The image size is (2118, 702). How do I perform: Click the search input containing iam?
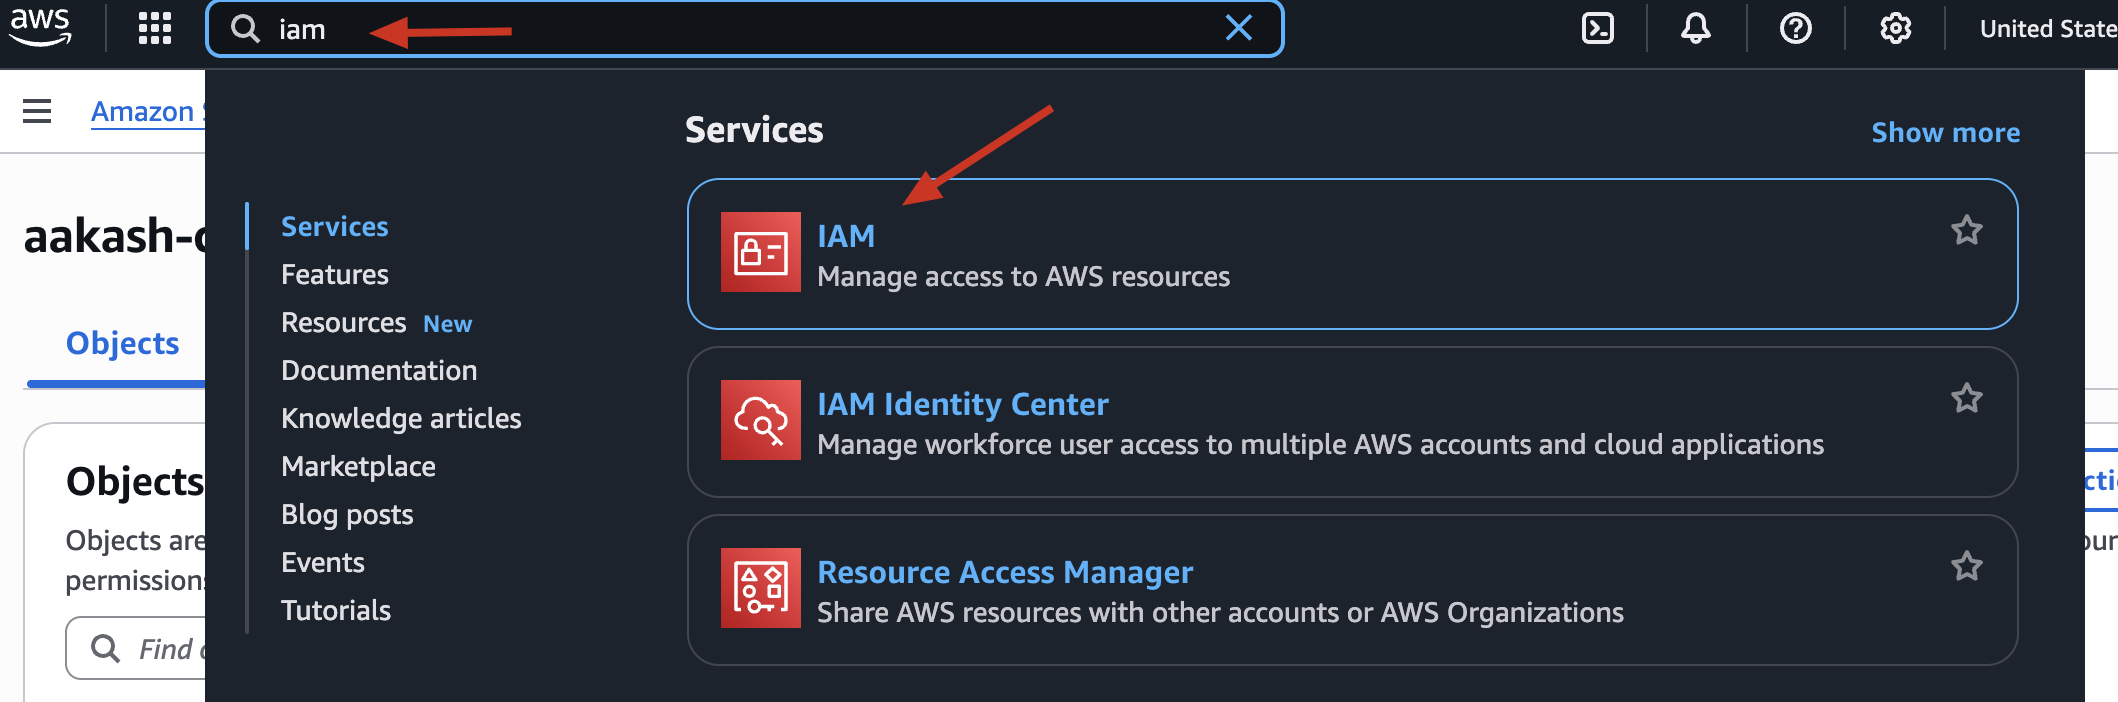click(744, 29)
